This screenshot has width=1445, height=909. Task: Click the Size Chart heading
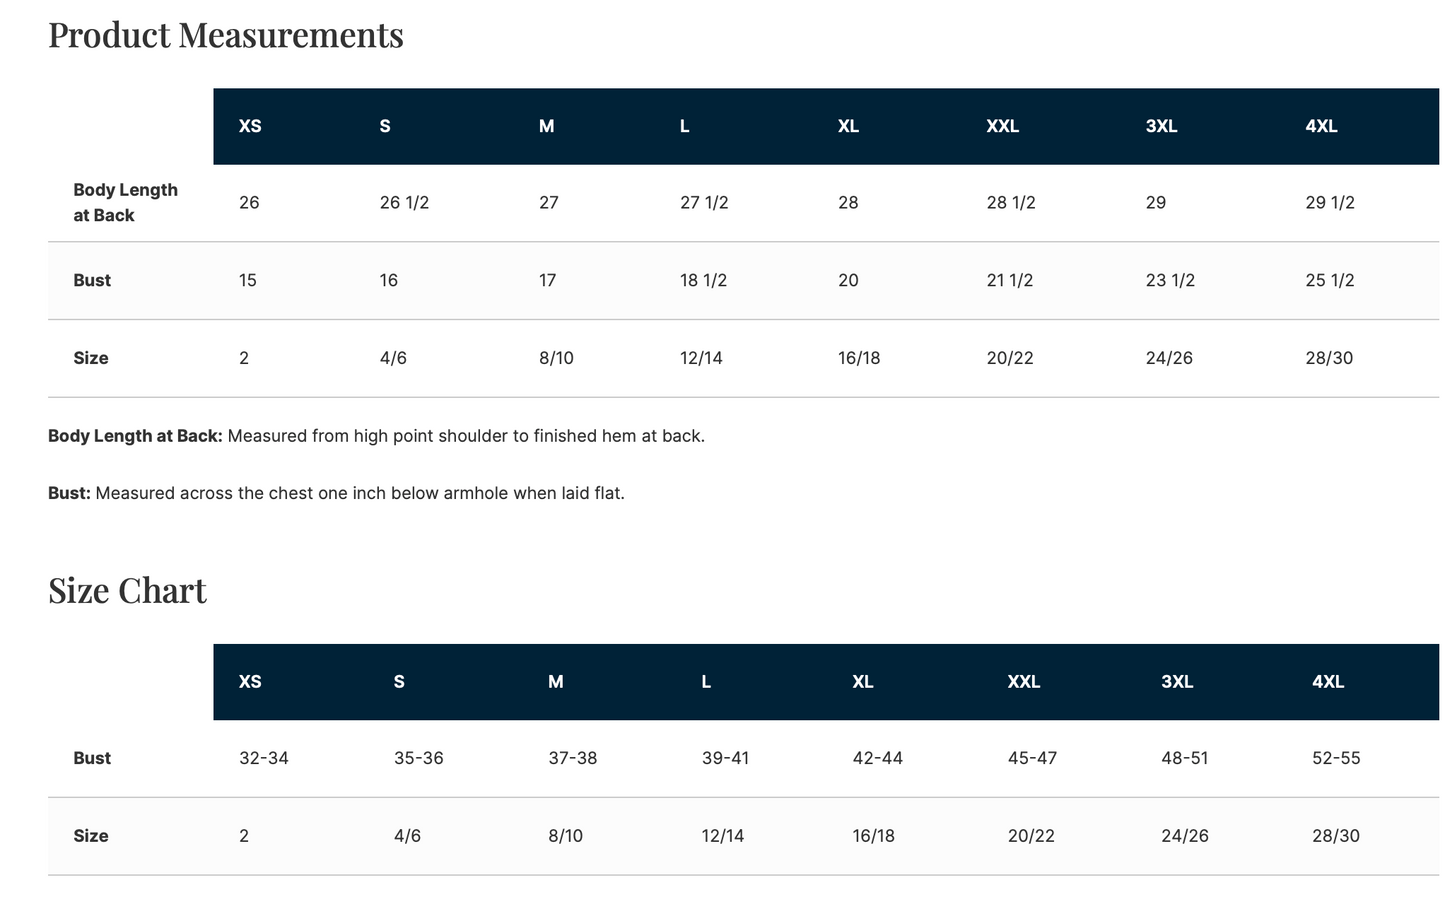tap(127, 590)
